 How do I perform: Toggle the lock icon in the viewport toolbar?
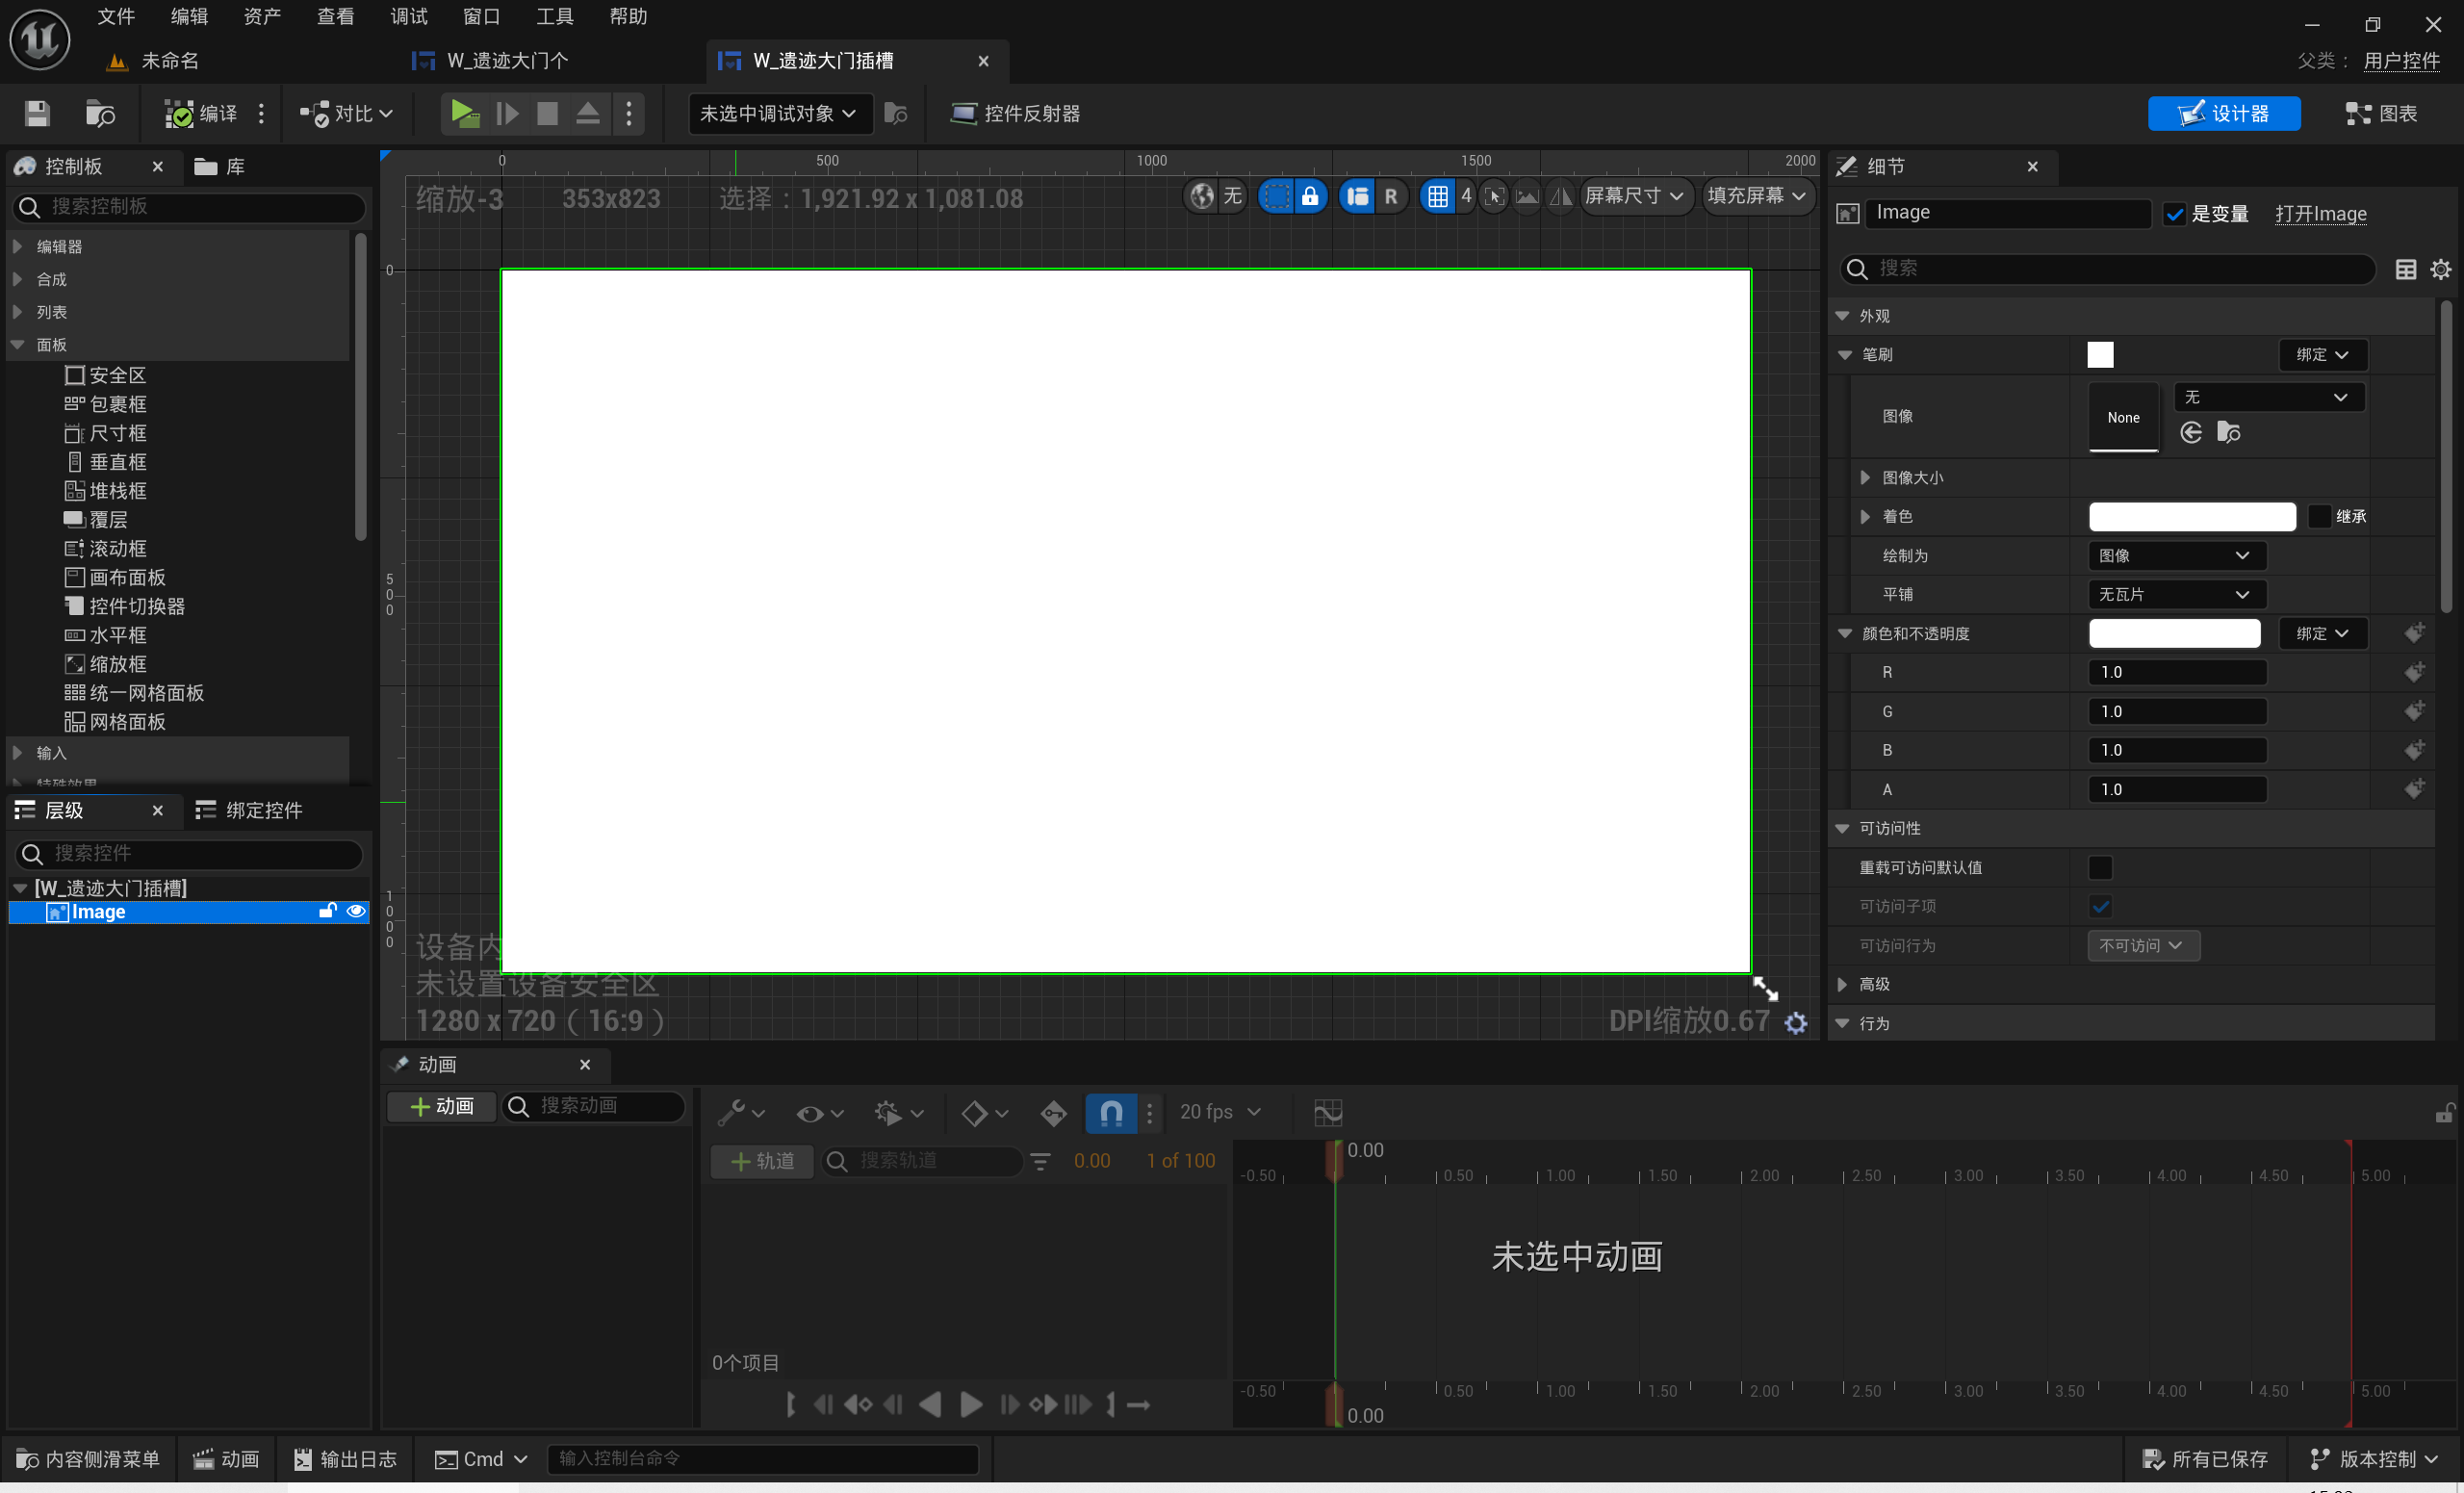1310,196
